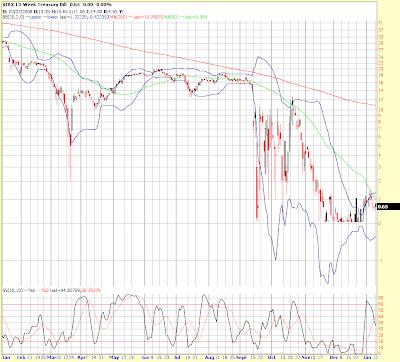Image resolution: width=400 pixels, height=362 pixels.
Task: Click the 80 level on the stochastic axis
Action: coord(380,304)
